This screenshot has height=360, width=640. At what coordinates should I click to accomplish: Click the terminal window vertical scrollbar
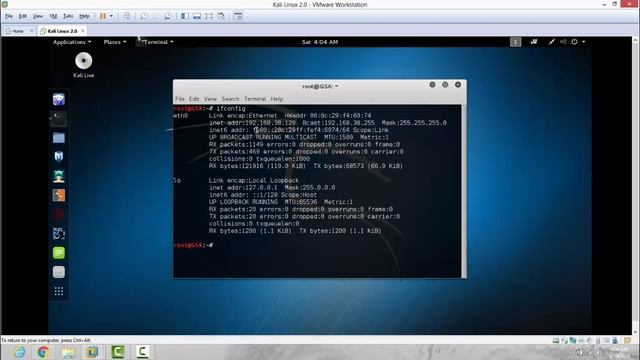click(x=464, y=191)
